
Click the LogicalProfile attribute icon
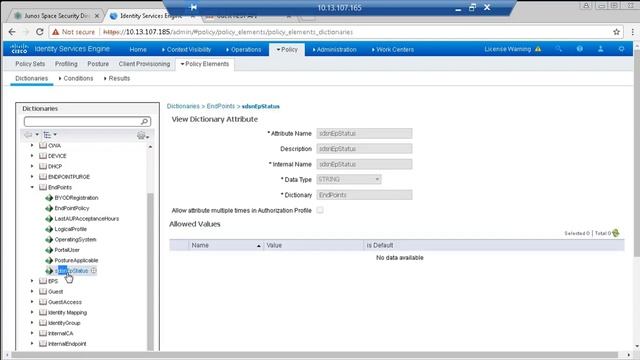49,229
